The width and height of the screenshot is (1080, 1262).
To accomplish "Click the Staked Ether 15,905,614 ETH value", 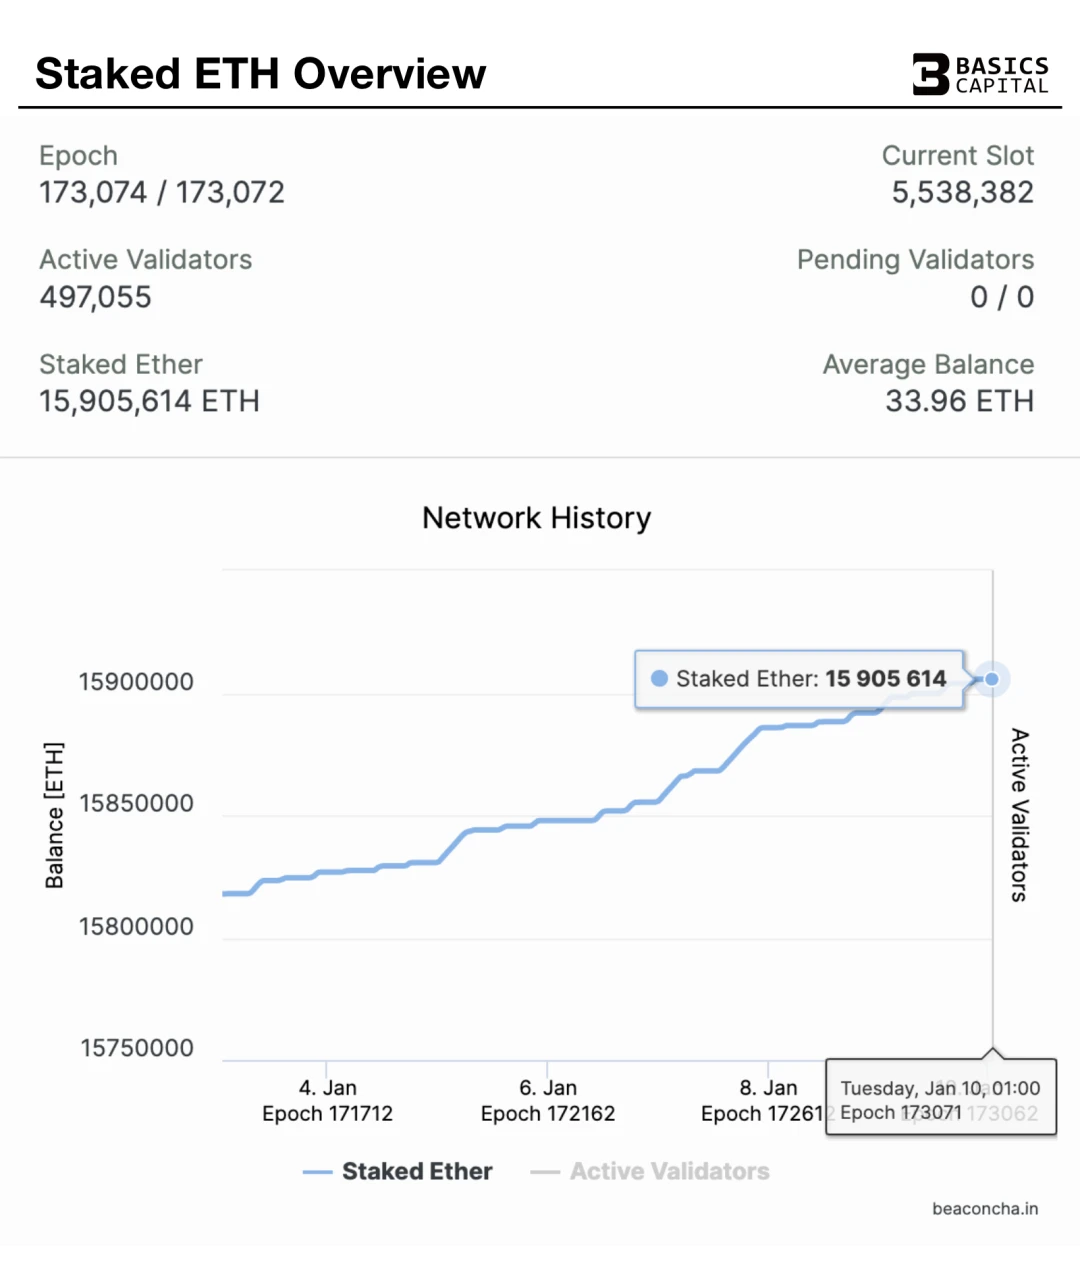I will pos(149,401).
